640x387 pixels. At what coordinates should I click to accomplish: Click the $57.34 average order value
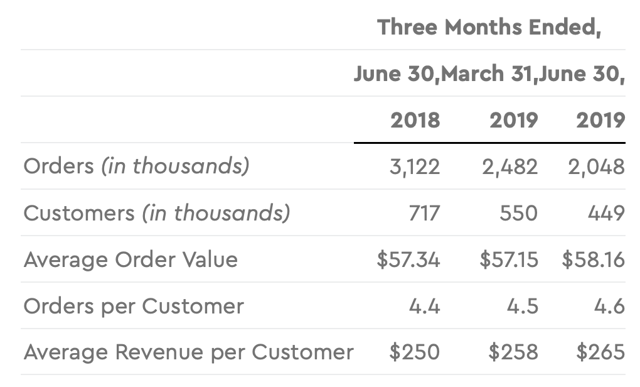coord(408,260)
